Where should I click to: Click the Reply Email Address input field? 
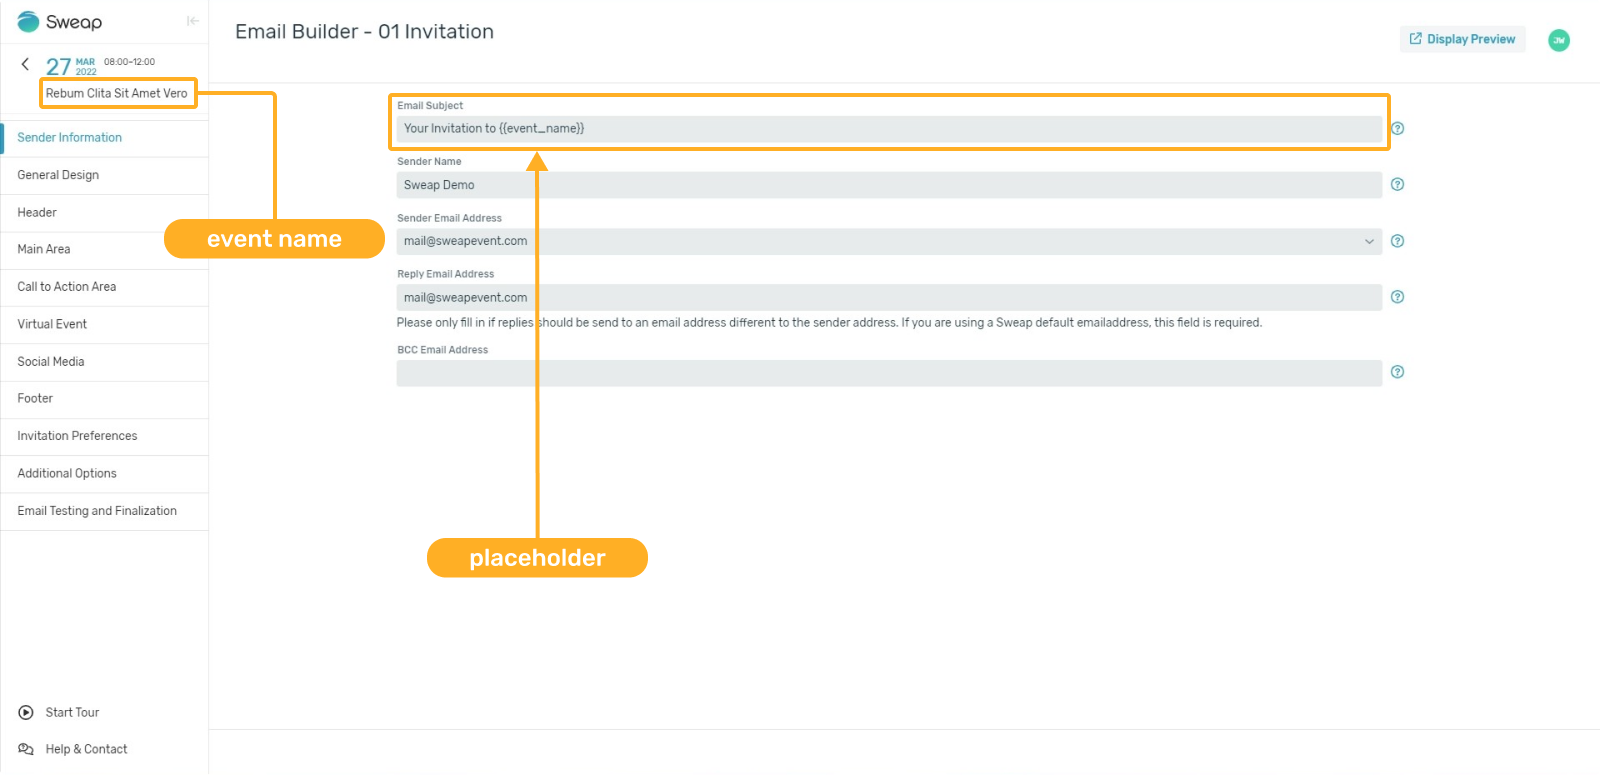coord(889,297)
